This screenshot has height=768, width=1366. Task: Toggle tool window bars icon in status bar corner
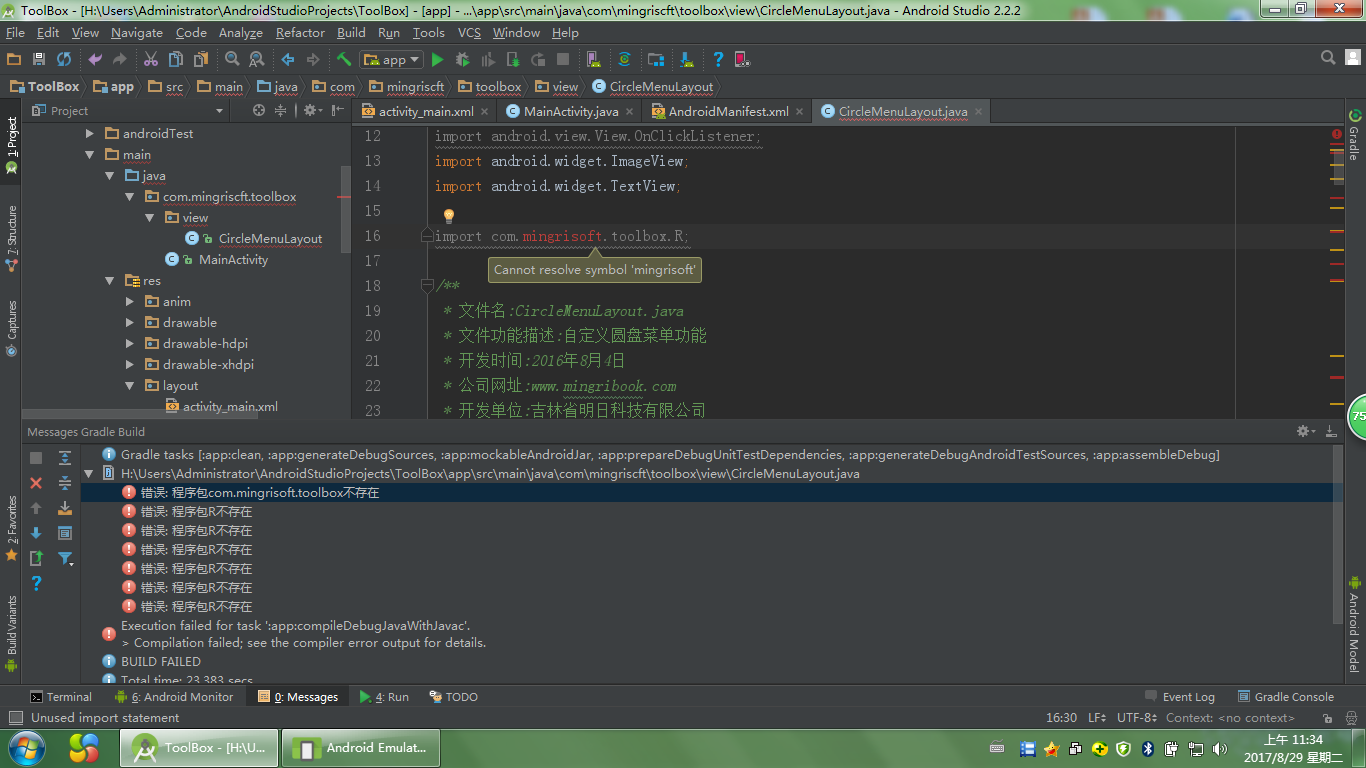click(x=15, y=717)
